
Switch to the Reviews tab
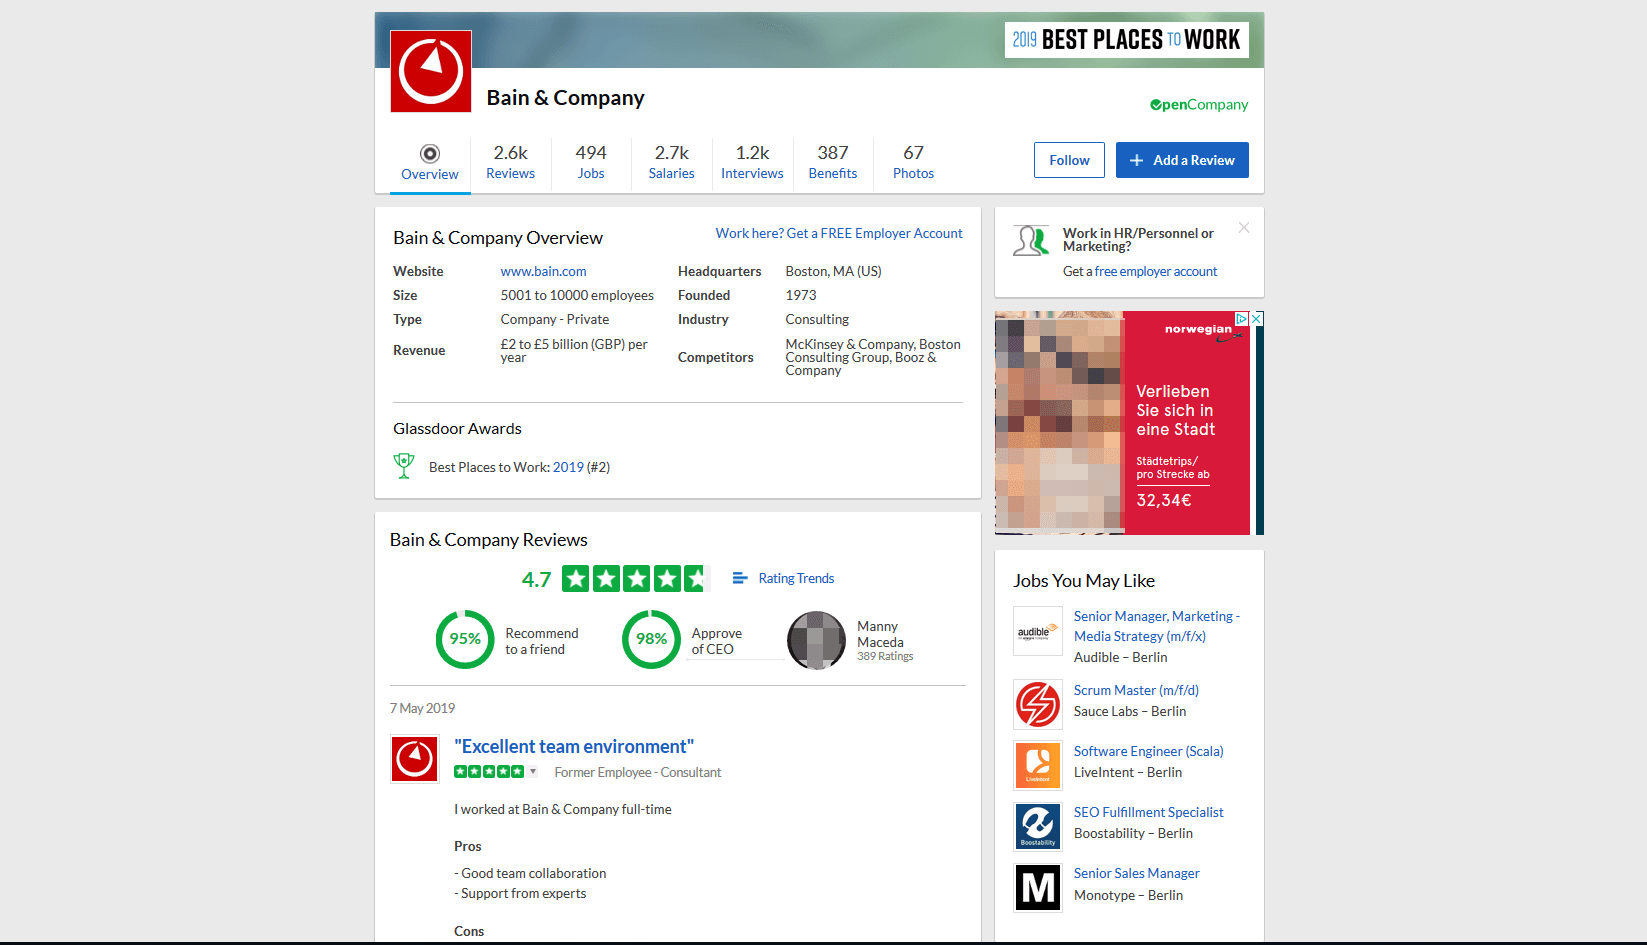point(510,161)
